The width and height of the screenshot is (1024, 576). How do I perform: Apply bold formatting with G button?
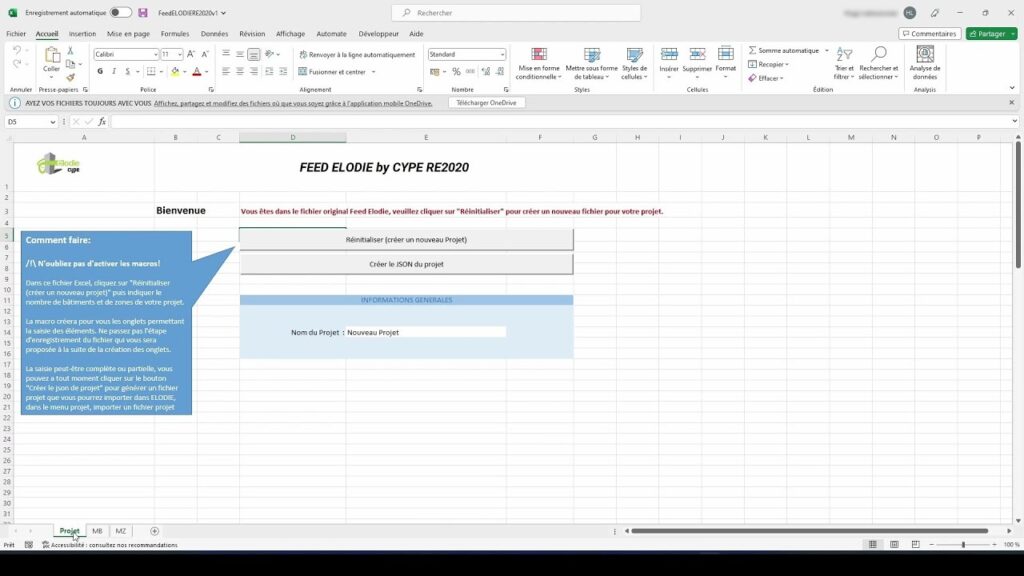point(101,72)
